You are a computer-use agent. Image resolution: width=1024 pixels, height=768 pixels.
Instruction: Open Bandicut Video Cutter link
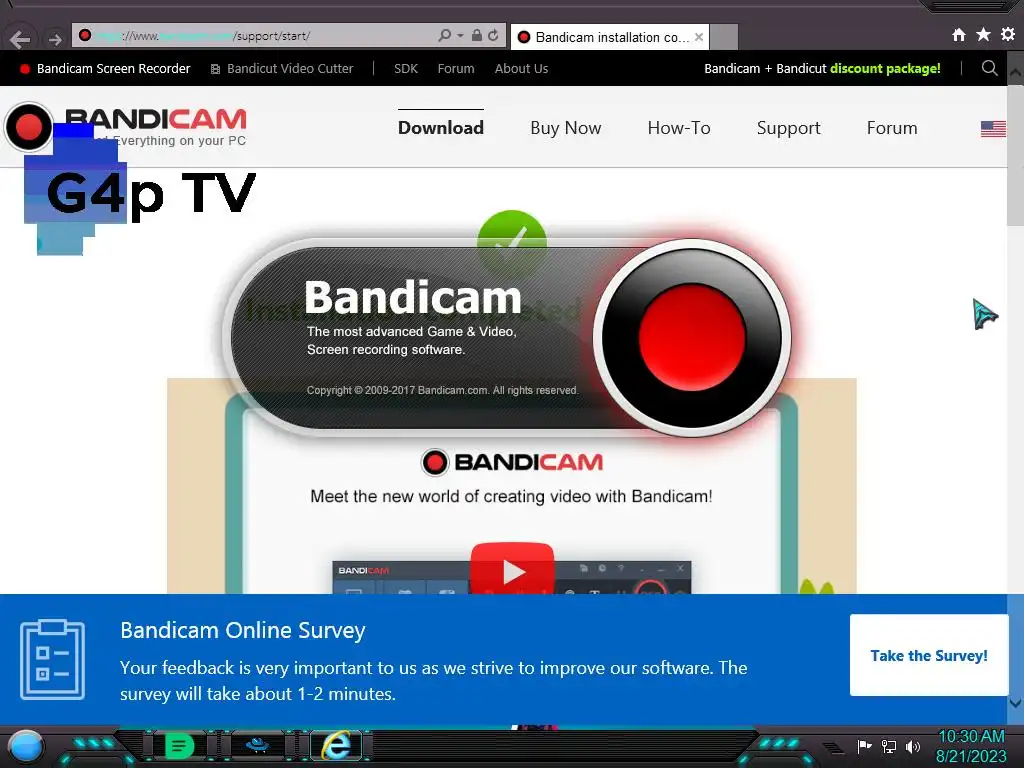pyautogui.click(x=281, y=69)
